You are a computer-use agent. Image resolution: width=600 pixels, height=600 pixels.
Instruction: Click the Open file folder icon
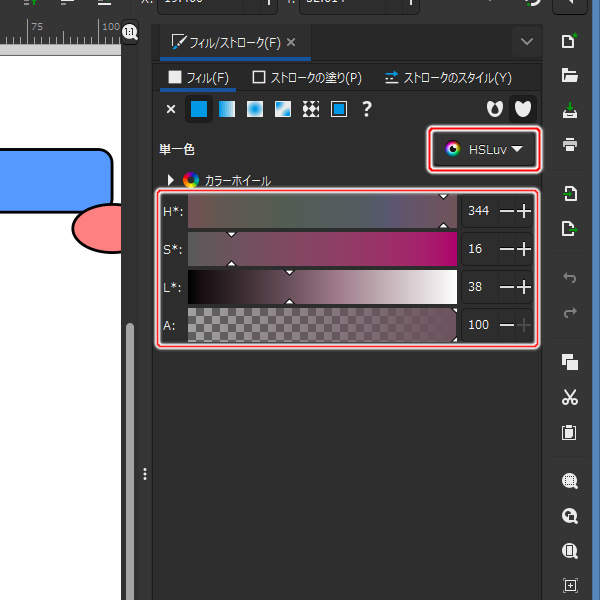pyautogui.click(x=569, y=75)
